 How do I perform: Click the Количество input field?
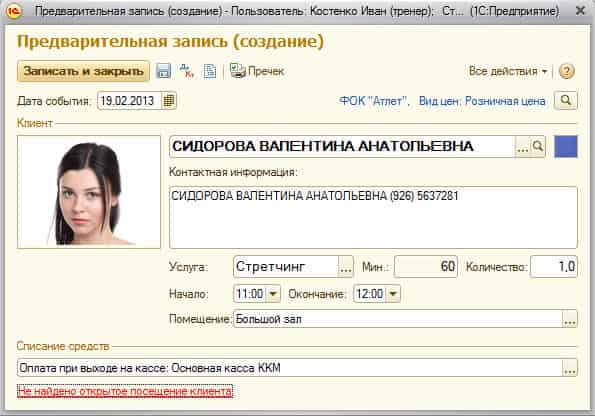coord(554,267)
